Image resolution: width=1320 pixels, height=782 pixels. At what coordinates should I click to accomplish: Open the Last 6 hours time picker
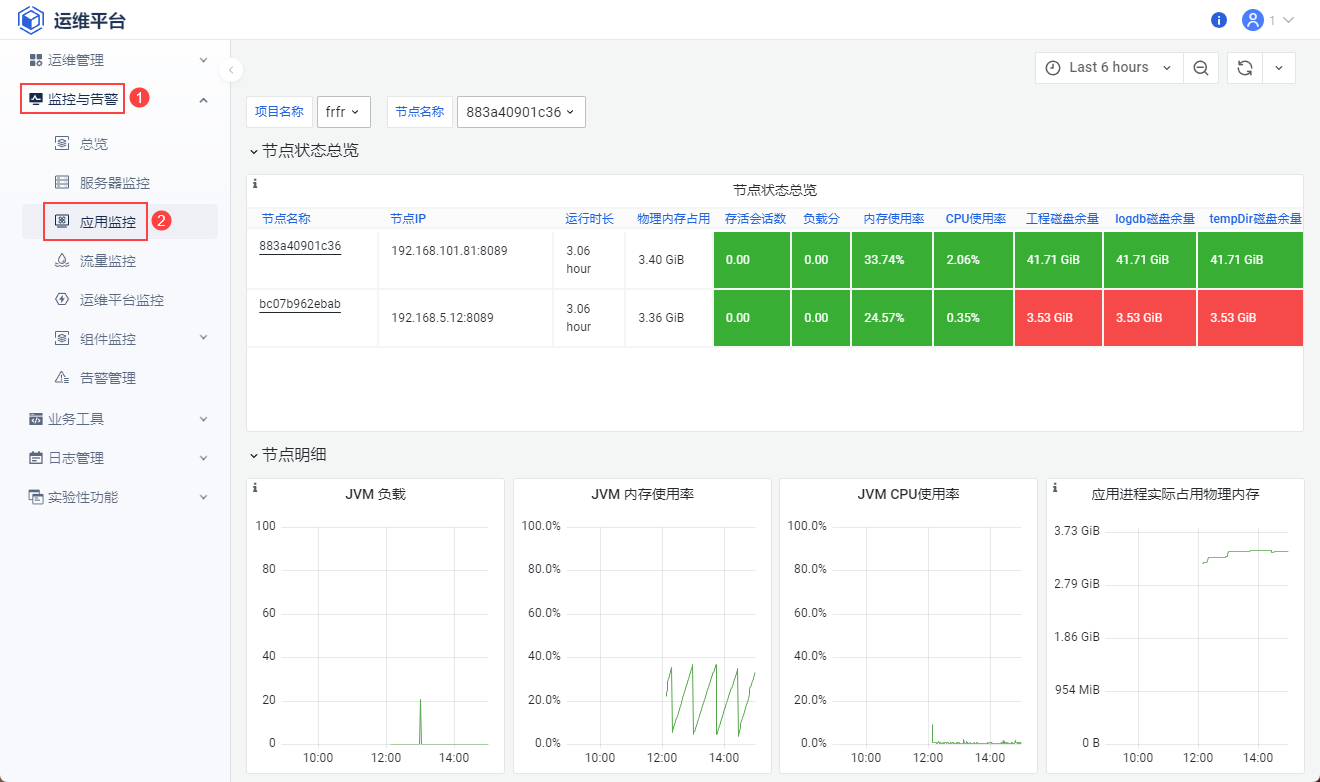click(1108, 68)
